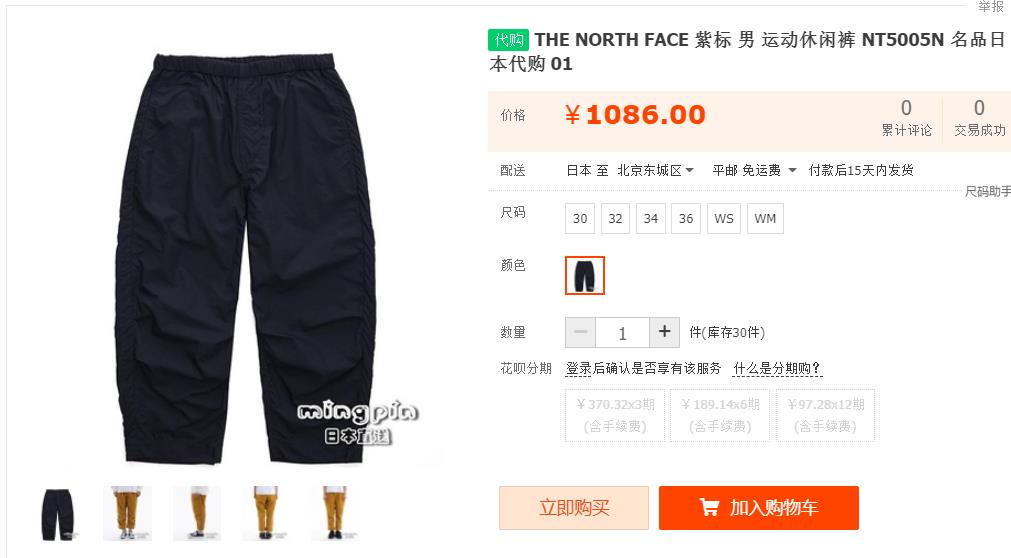Select size 32
This screenshot has height=558, width=1011.
coord(615,219)
